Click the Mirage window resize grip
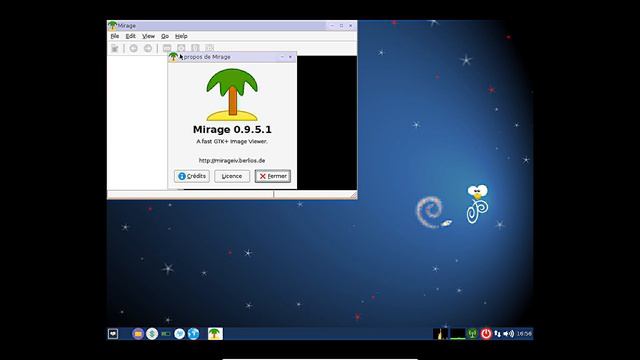640x360 pixels. (353, 196)
